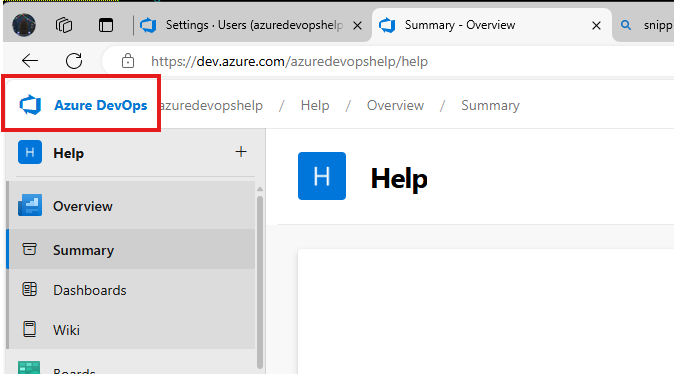Click the plus add-new button in sidebar
The image size is (674, 374).
241,152
